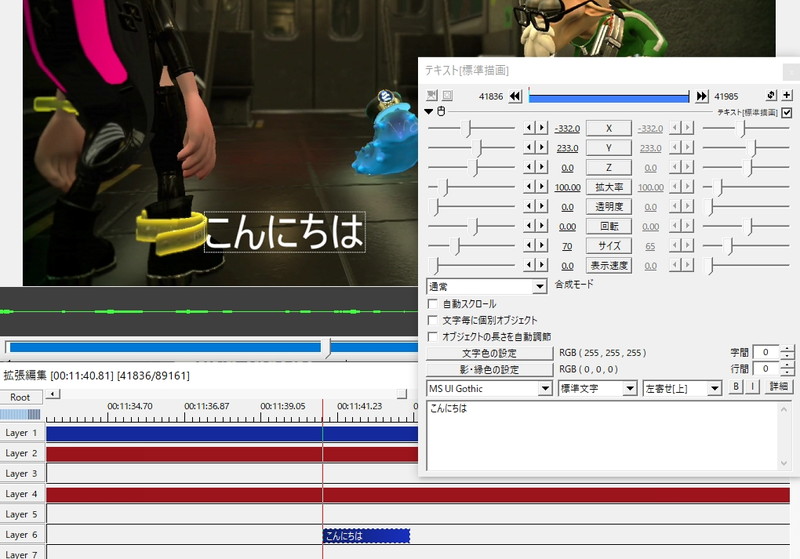Enable the 自動スクロール checkbox
Viewport: 800px width, 559px height.
tap(433, 304)
